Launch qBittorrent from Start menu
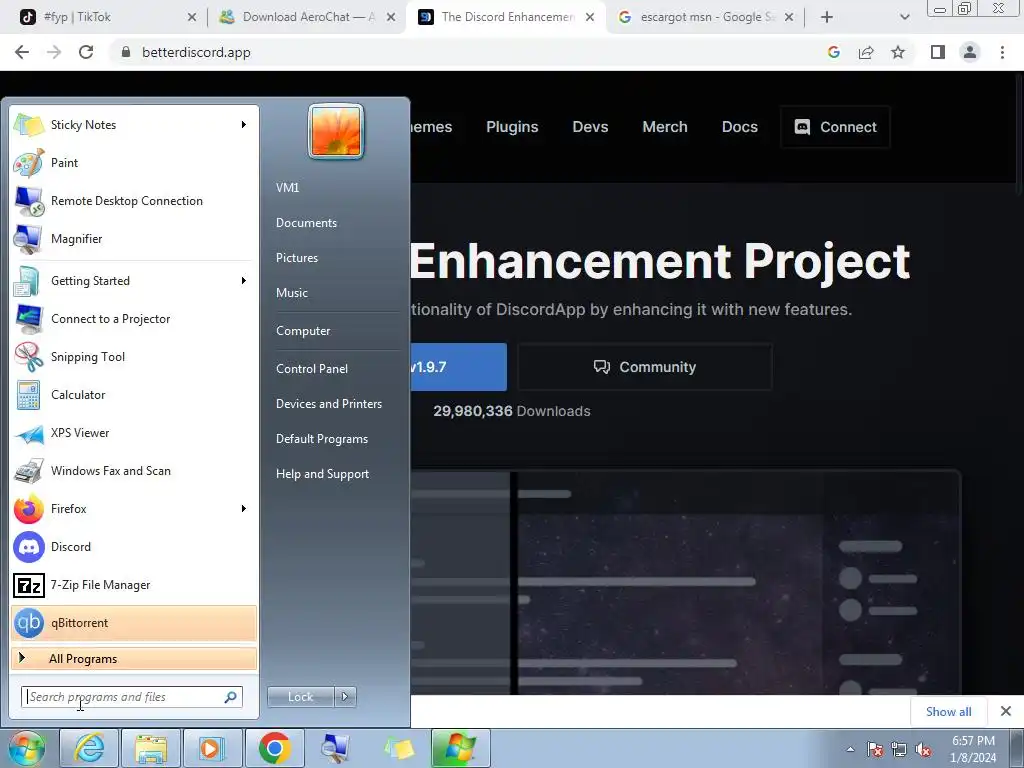 click(134, 622)
